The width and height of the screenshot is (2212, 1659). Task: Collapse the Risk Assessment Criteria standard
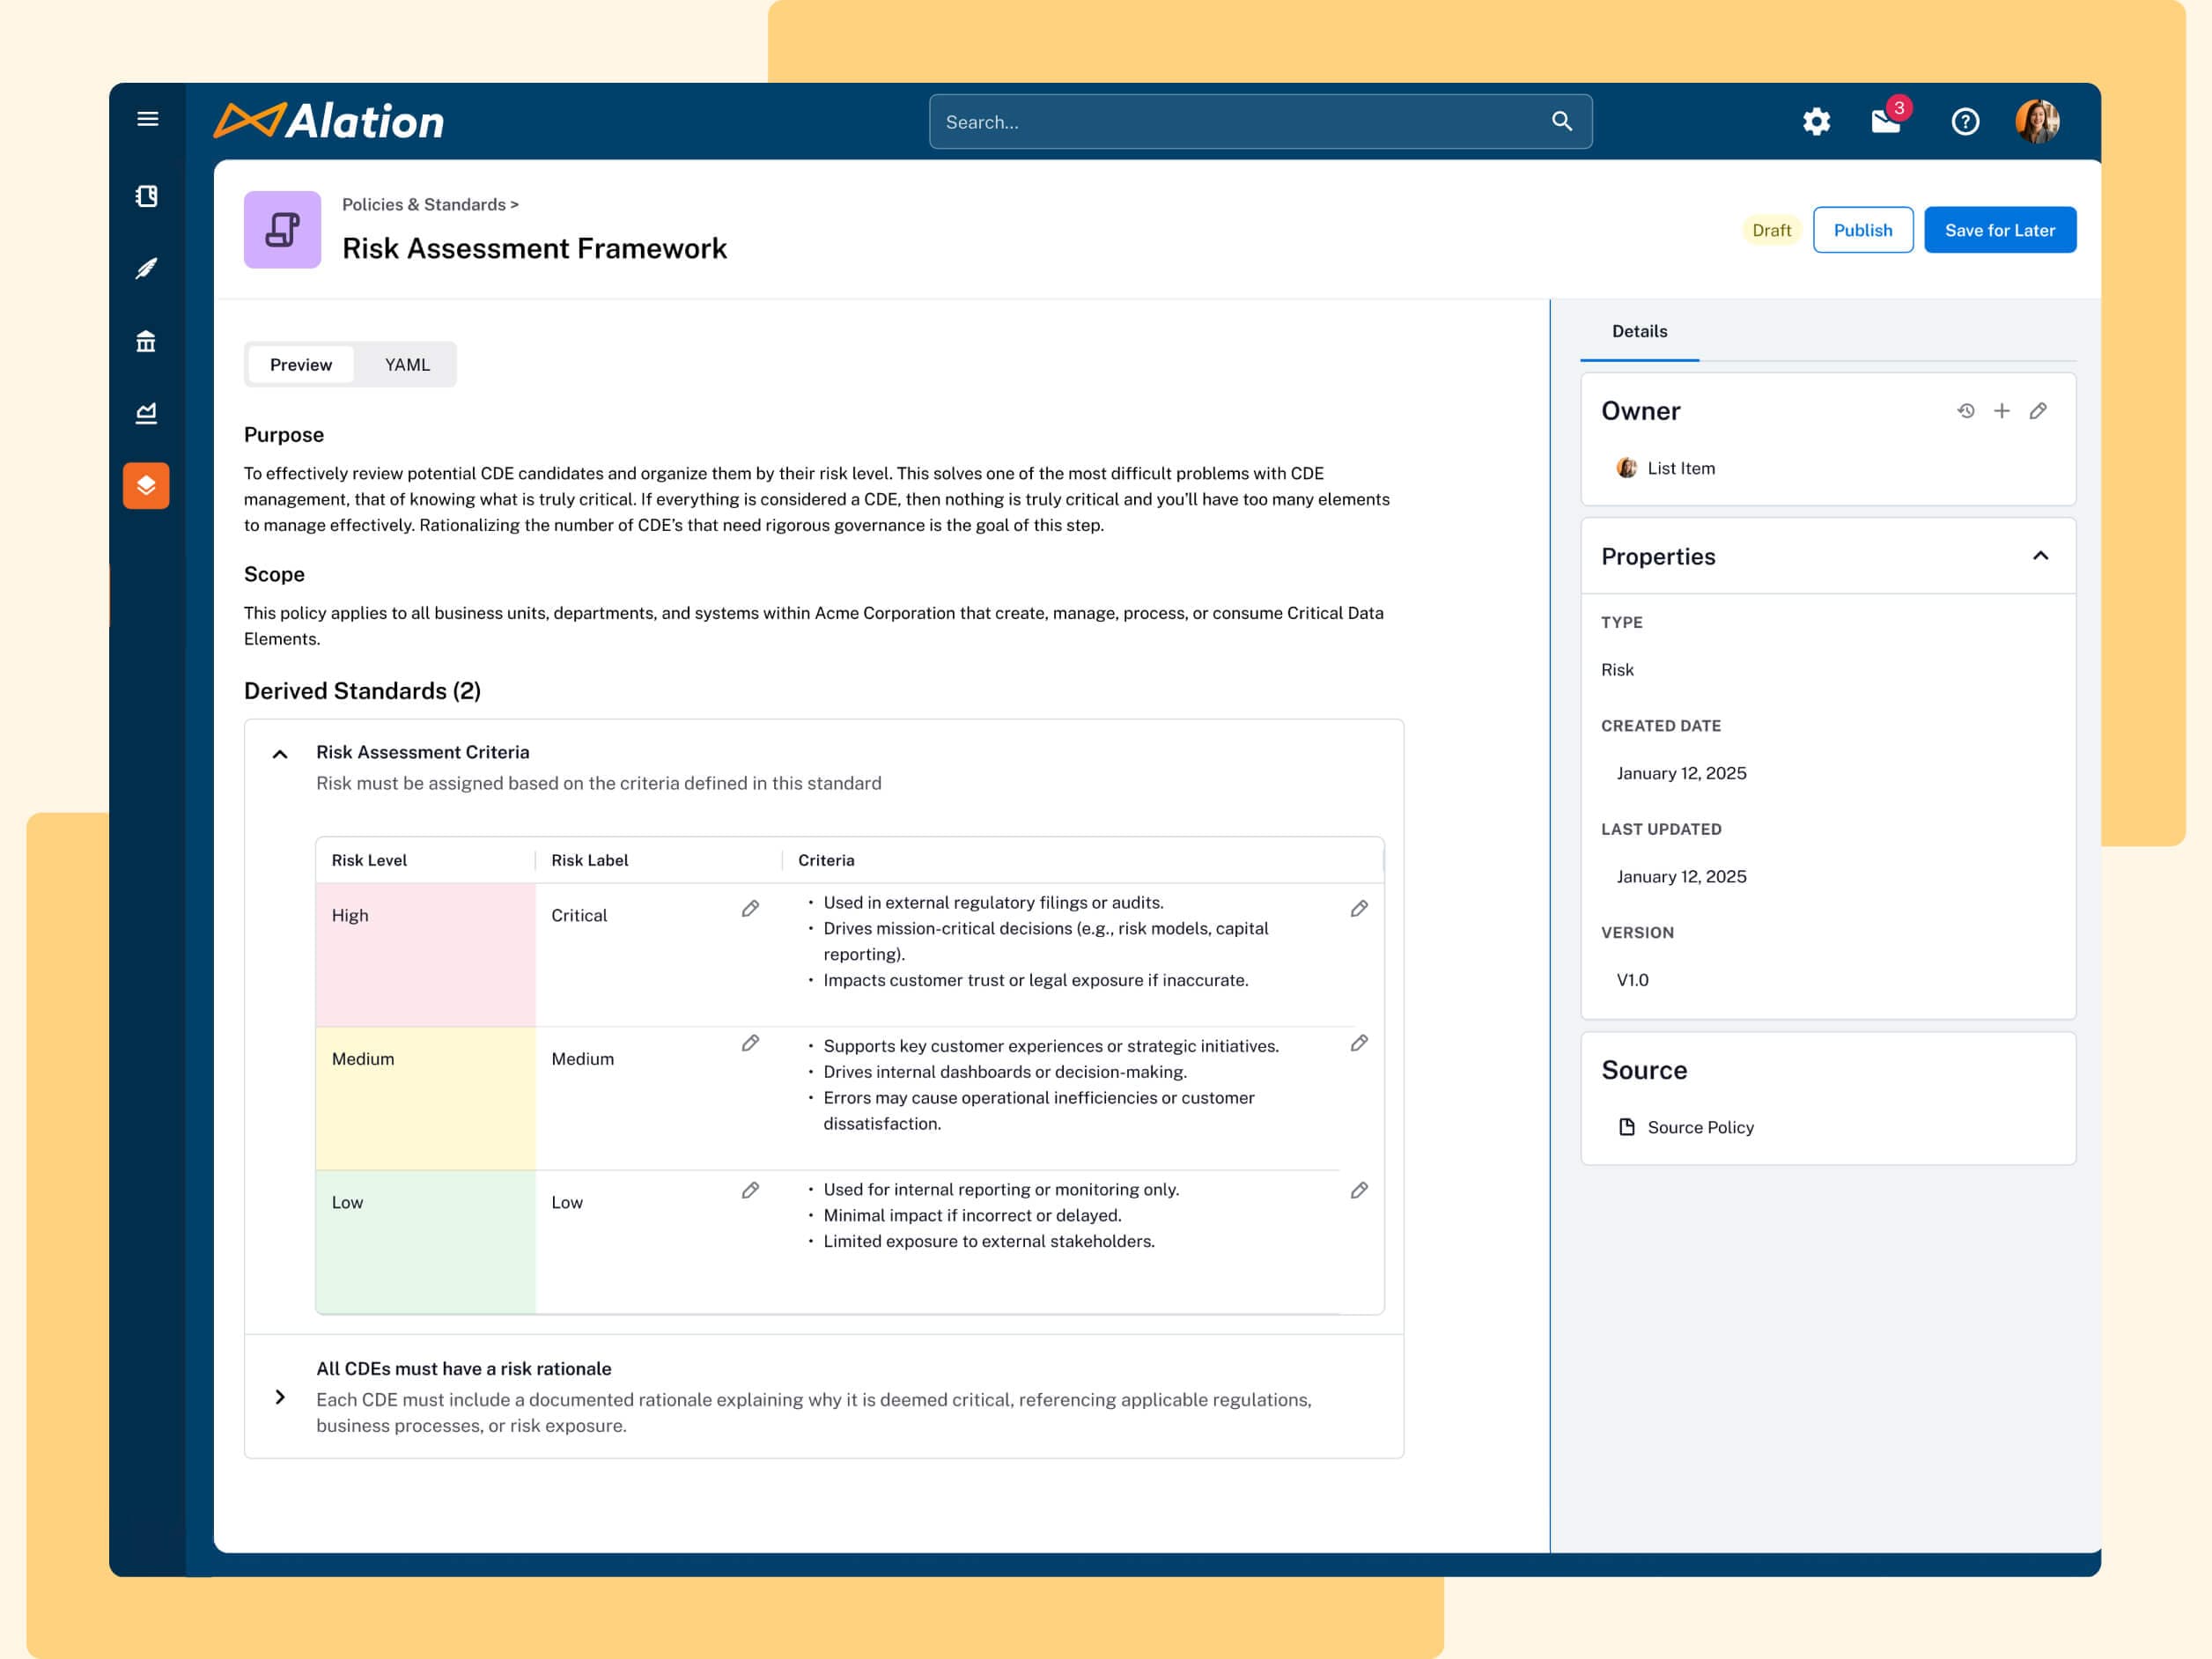(x=280, y=753)
